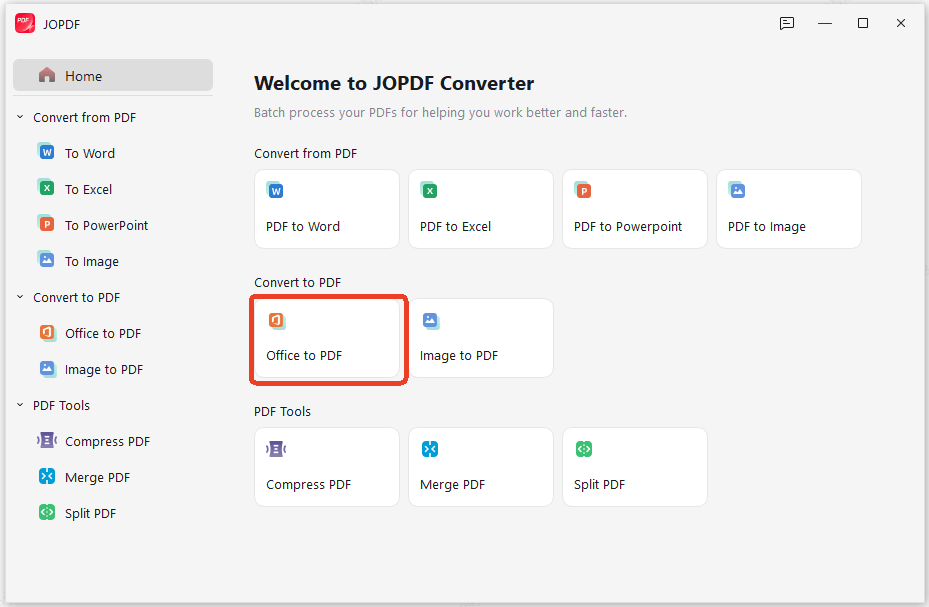Click the Word icon beside To Word
This screenshot has width=929, height=607.
coord(46,152)
